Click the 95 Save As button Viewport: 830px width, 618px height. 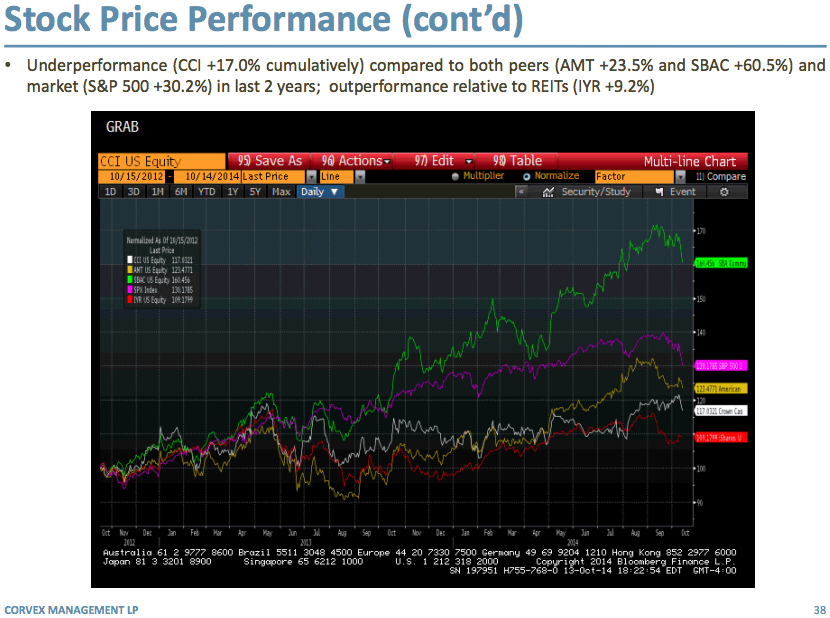[270, 161]
